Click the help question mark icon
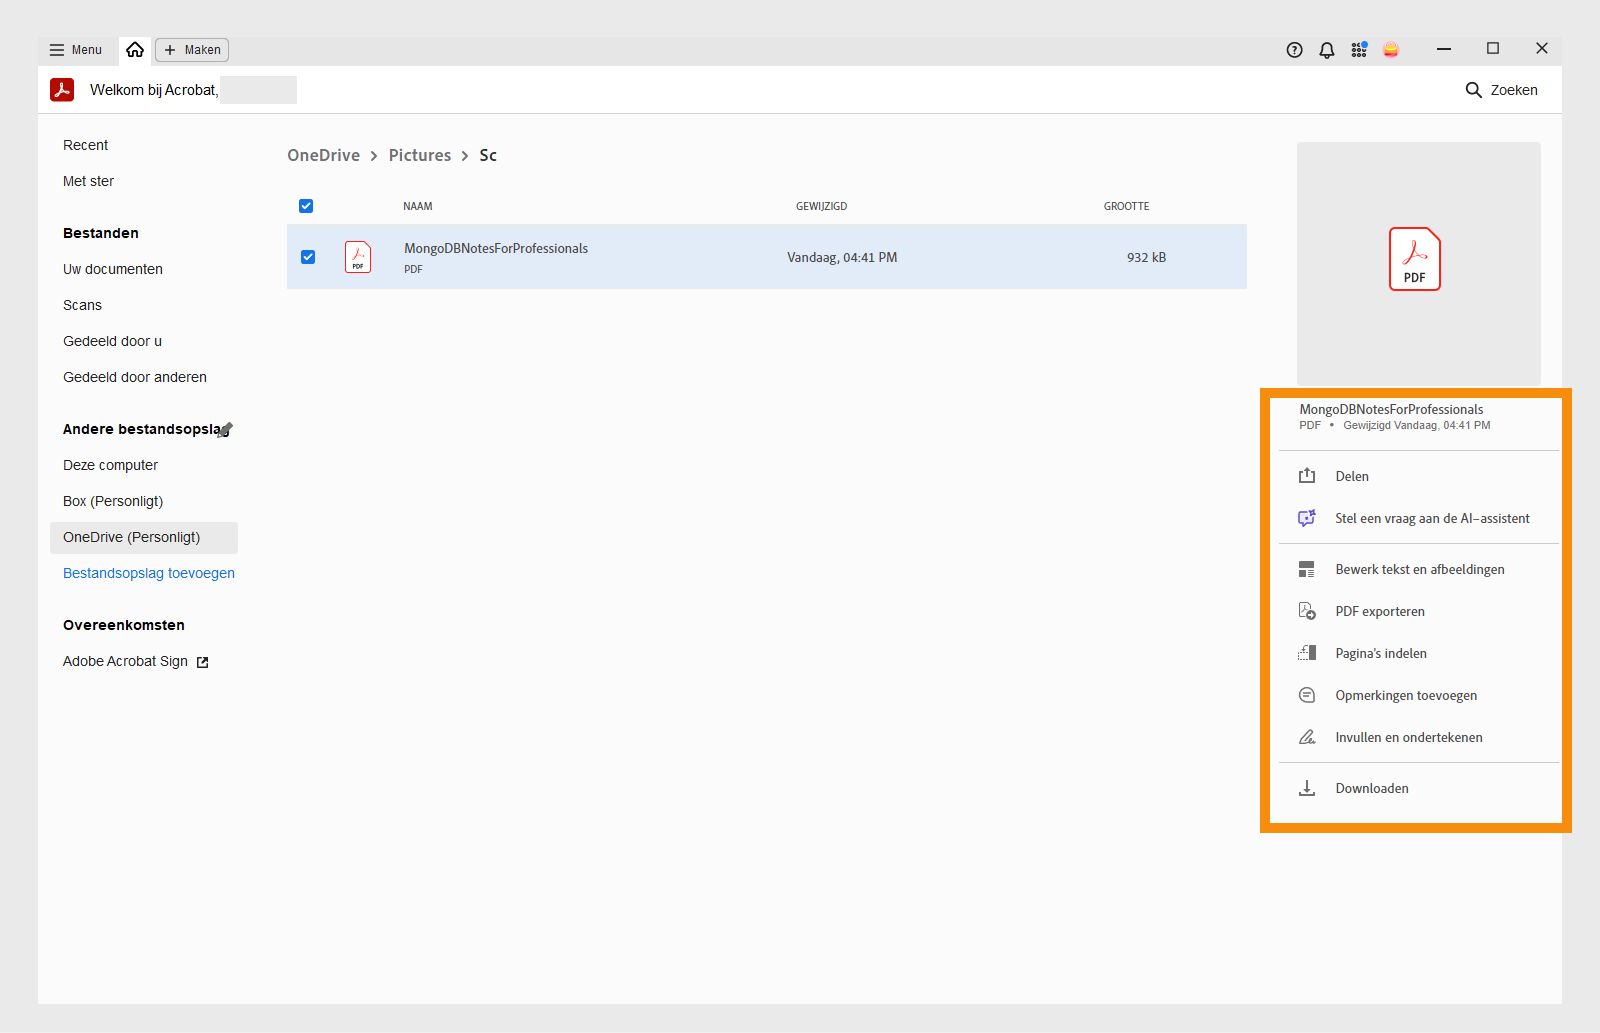 (x=1294, y=49)
